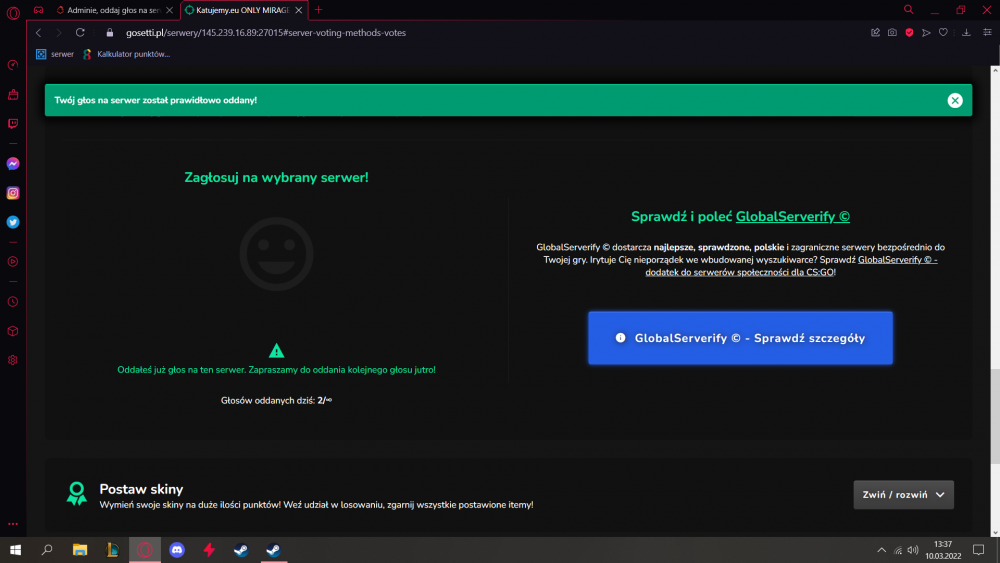
Task: Open sidebar three-dots setup menu
Action: click(x=13, y=524)
